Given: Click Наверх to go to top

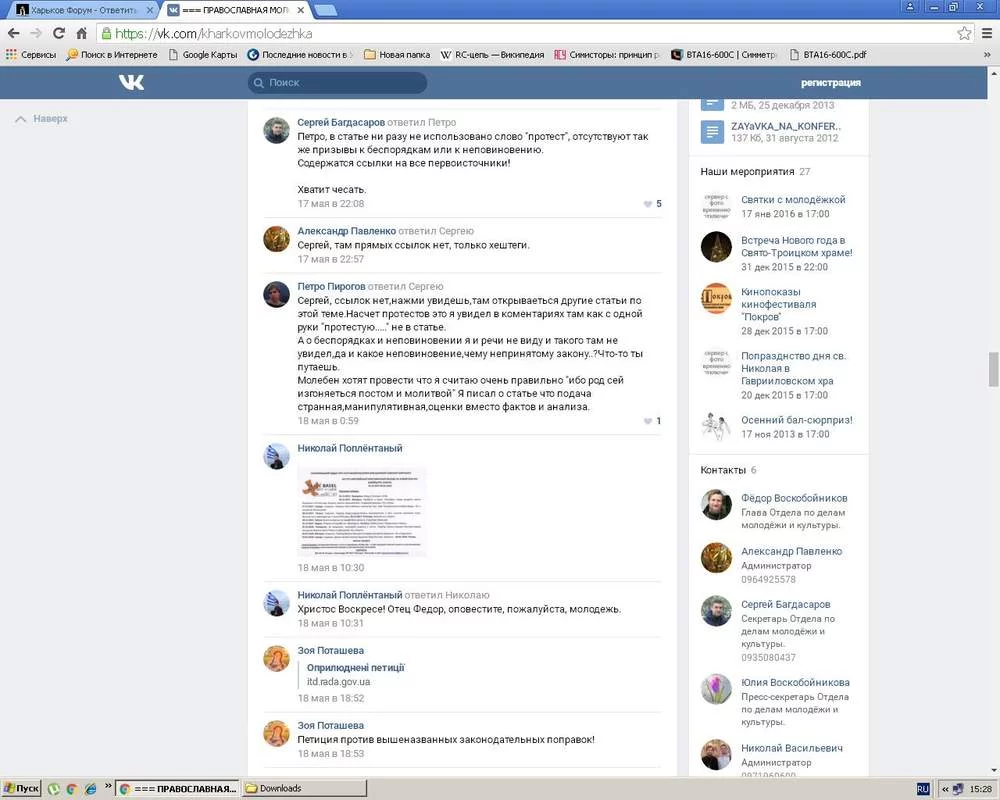Looking at the screenshot, I should pyautogui.click(x=41, y=119).
